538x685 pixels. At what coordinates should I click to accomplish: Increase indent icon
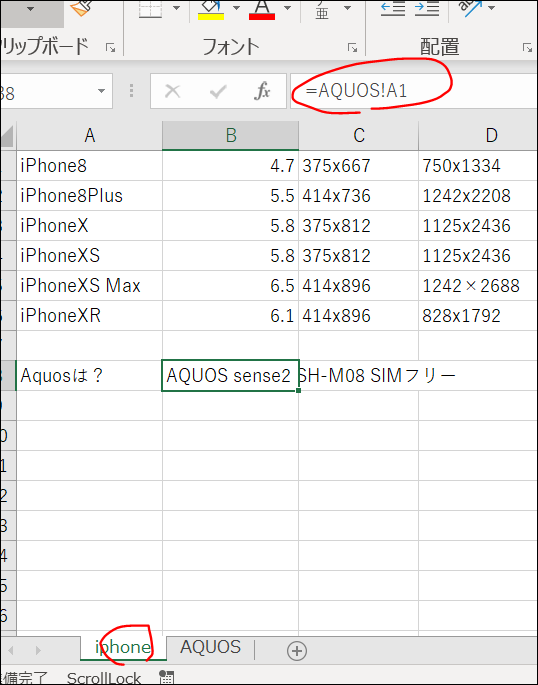point(427,9)
